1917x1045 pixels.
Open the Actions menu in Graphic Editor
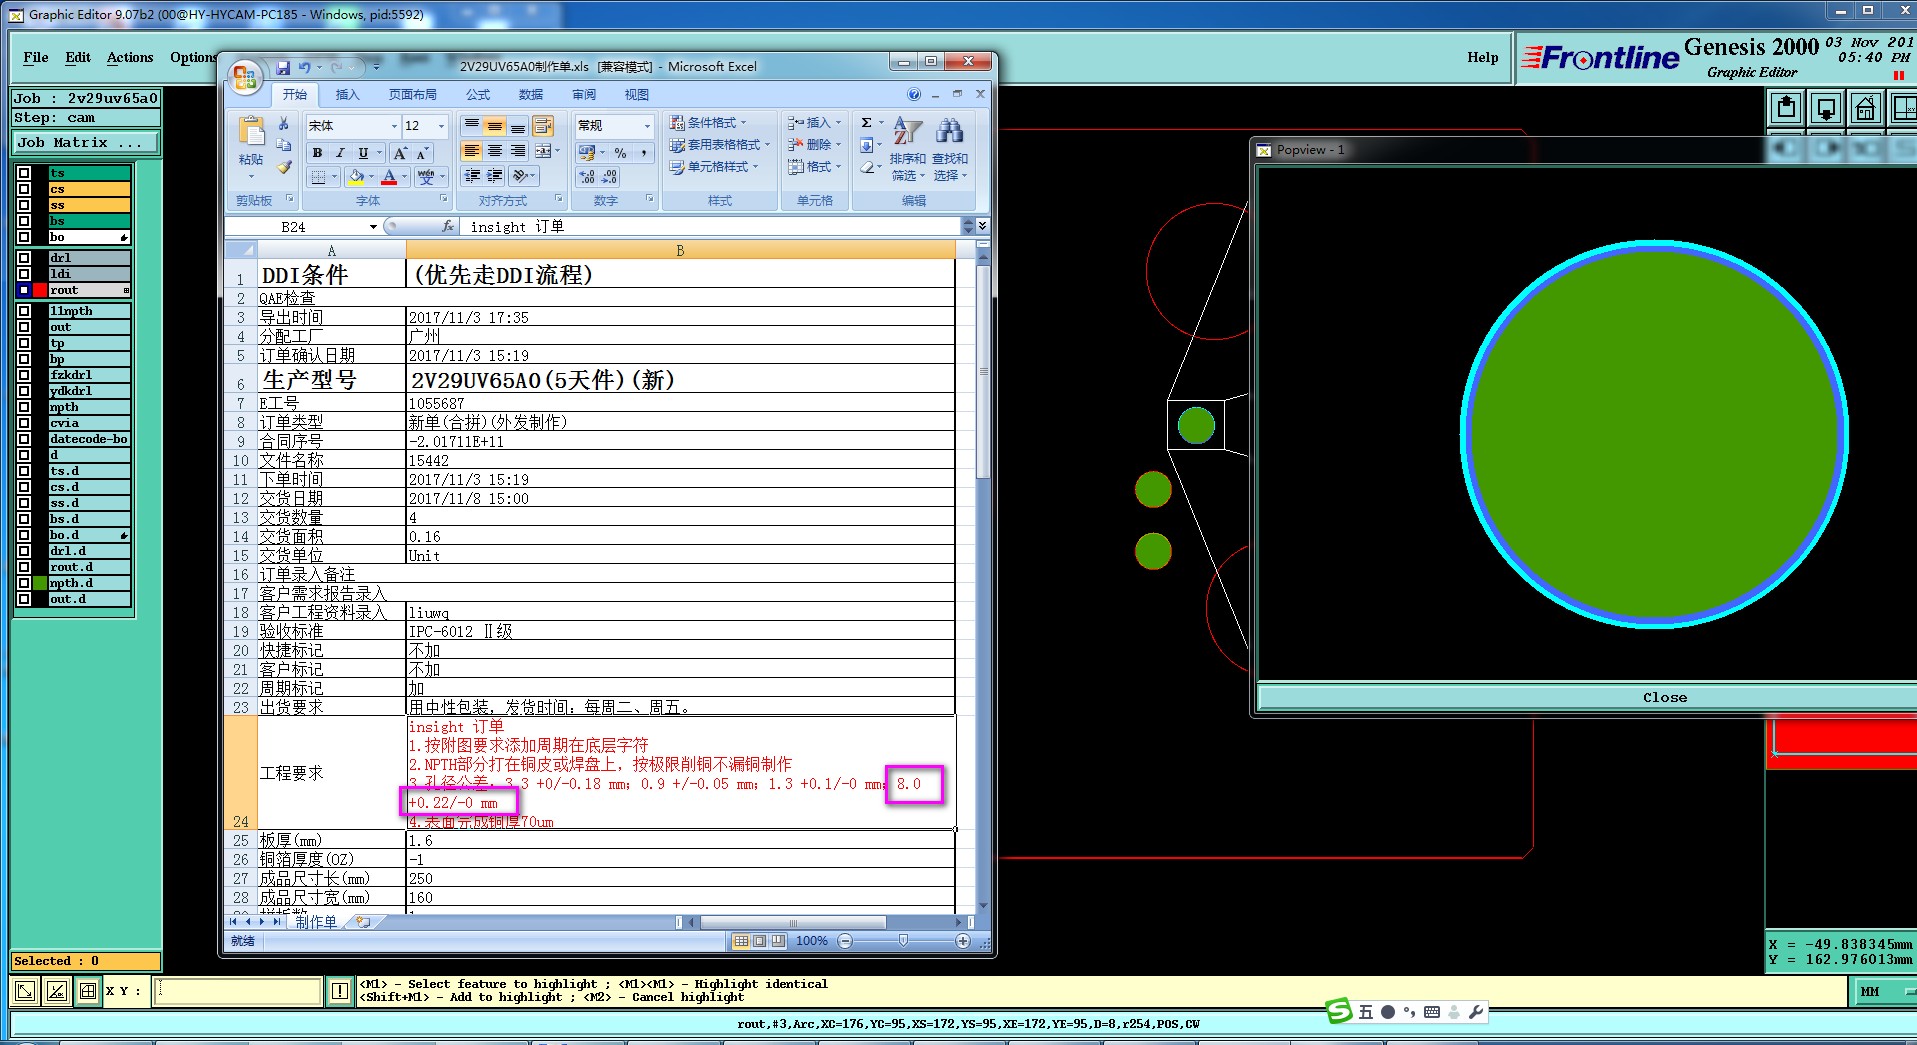tap(130, 58)
